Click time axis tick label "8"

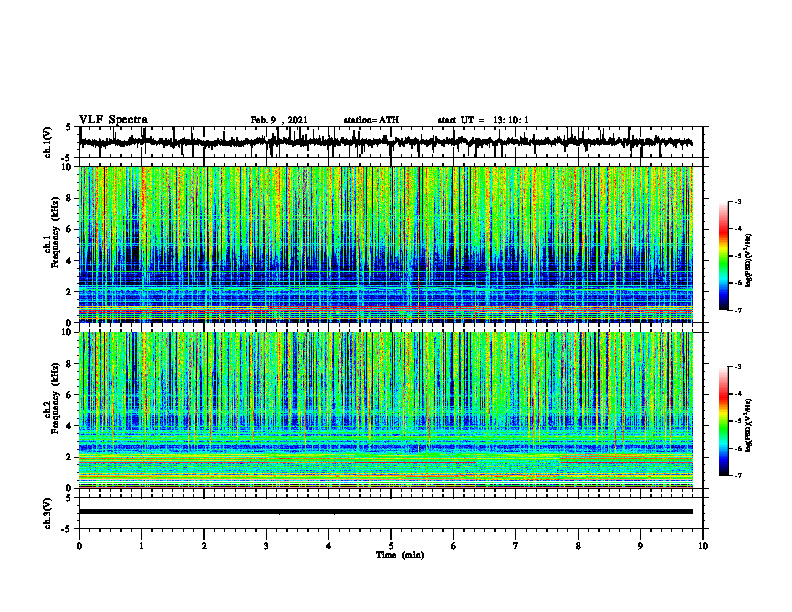click(x=578, y=546)
